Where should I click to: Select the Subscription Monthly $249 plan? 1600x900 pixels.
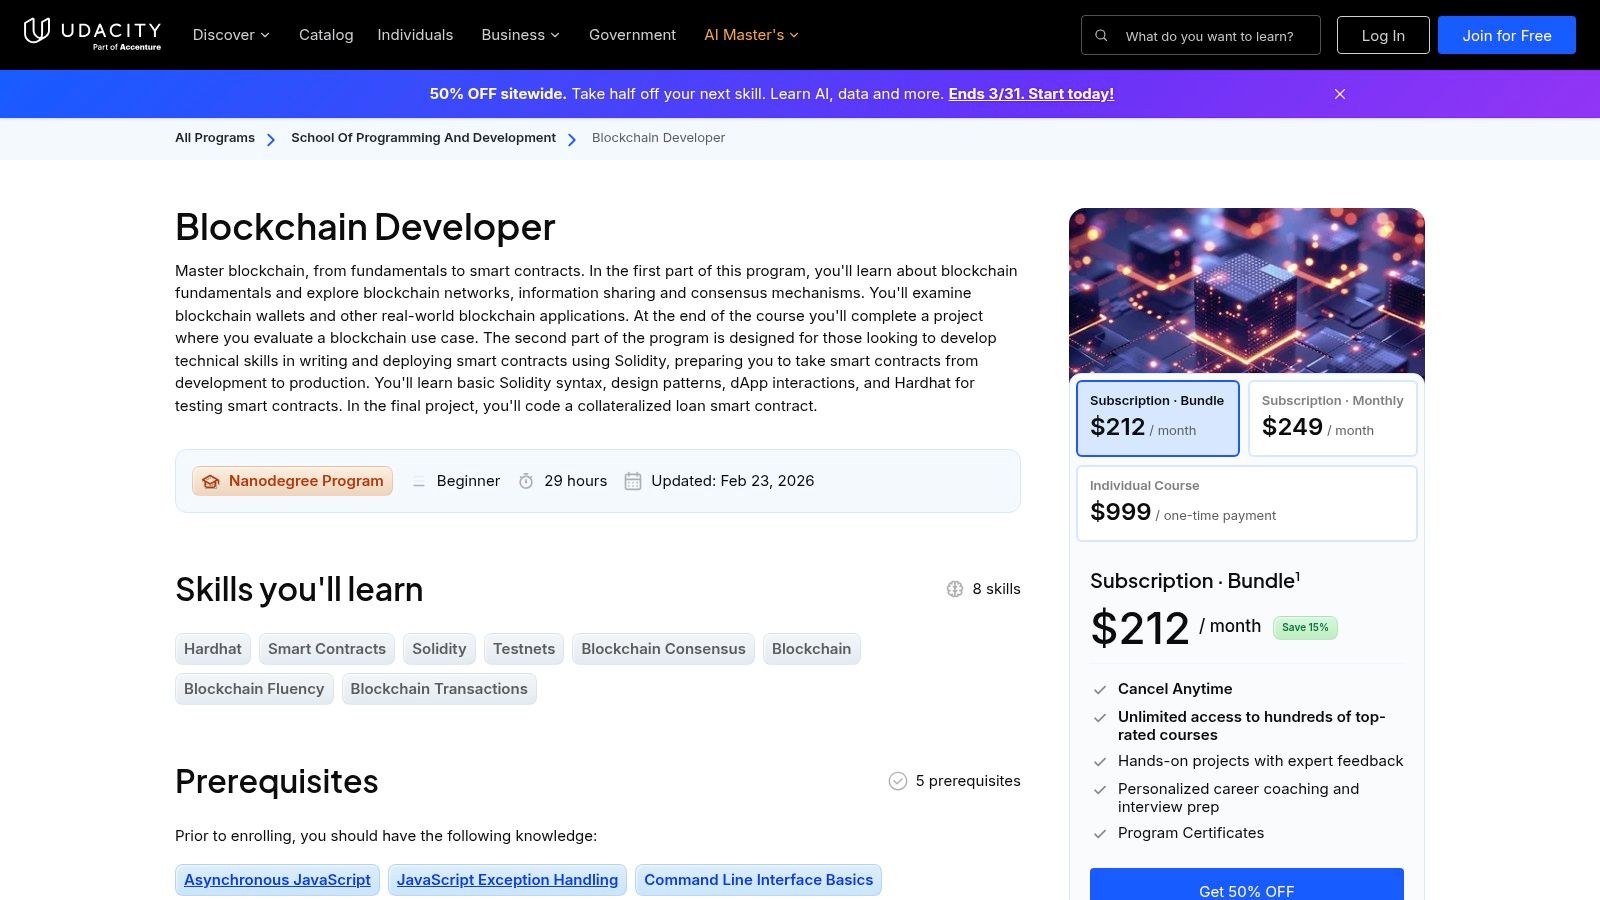coord(1333,418)
